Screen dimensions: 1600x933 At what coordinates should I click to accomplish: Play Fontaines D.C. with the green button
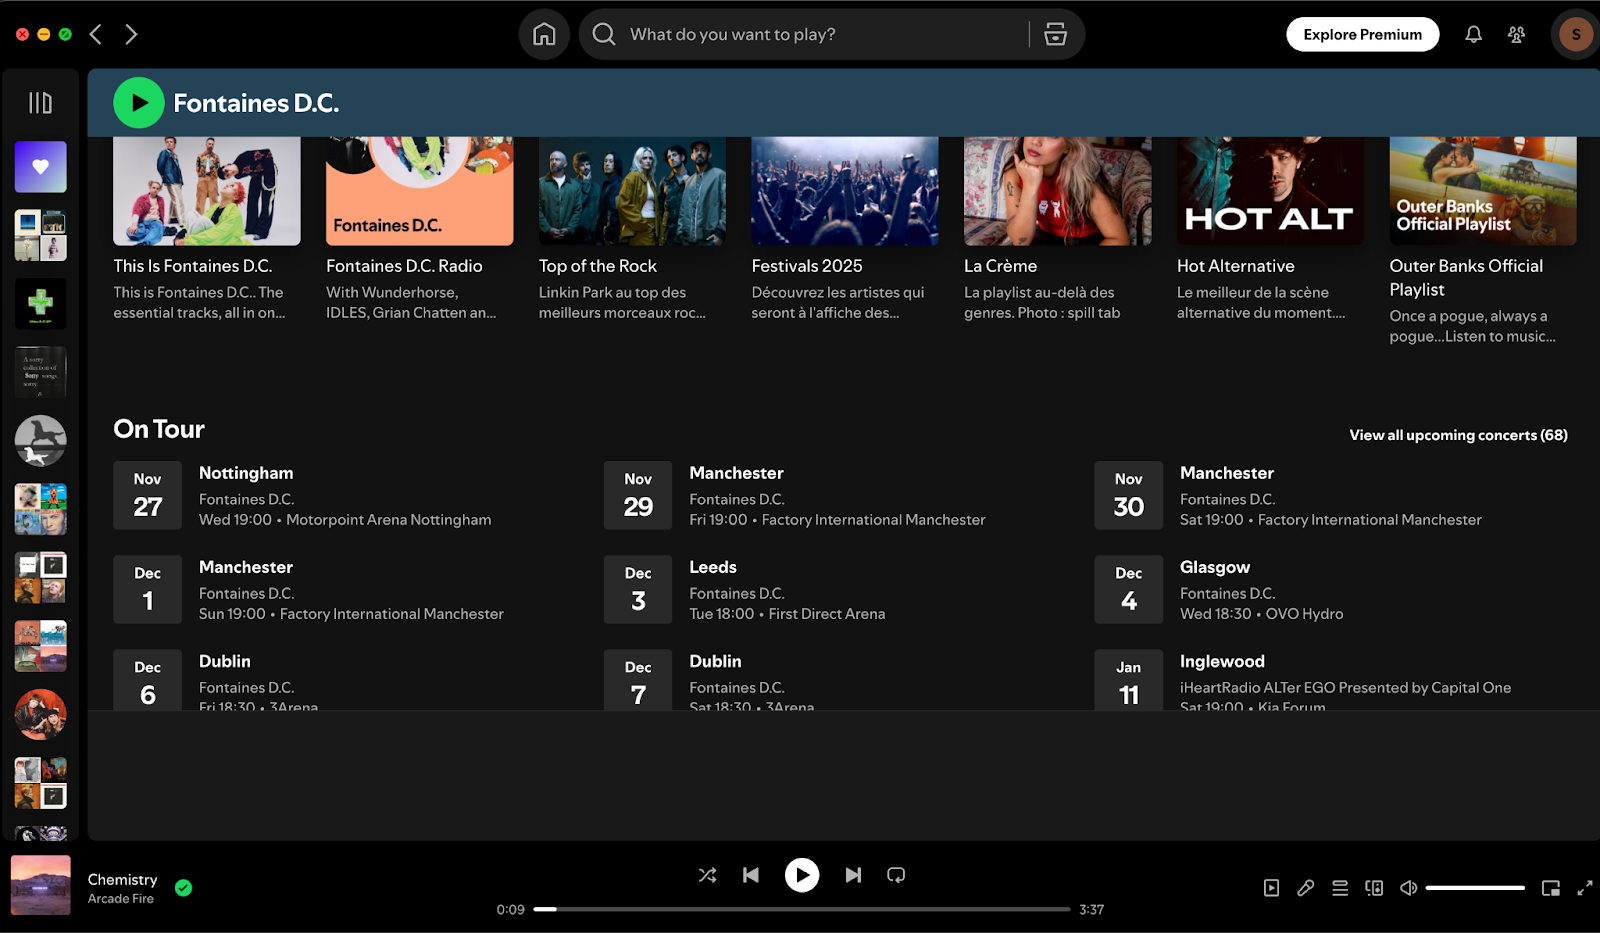pos(139,103)
